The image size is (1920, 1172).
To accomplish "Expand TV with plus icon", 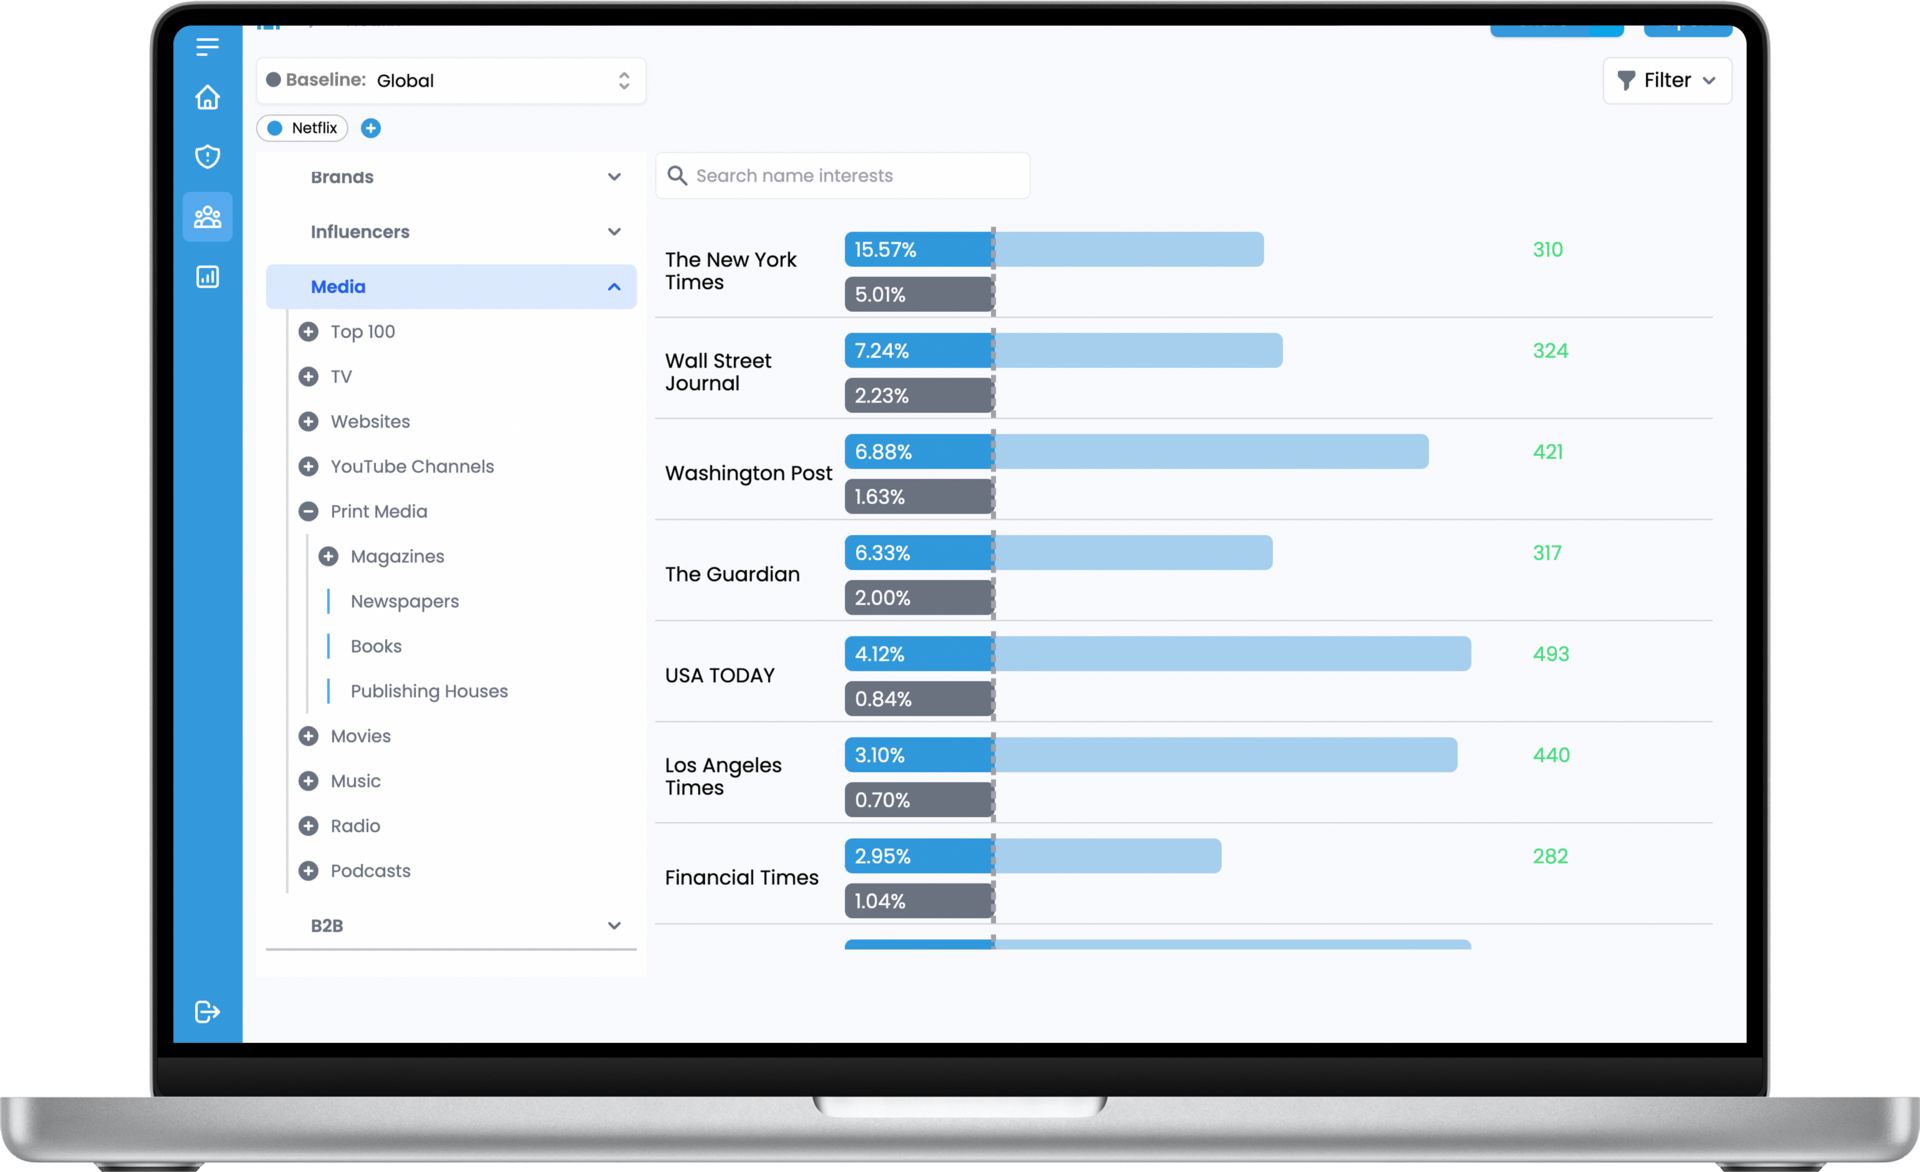I will pos(308,376).
